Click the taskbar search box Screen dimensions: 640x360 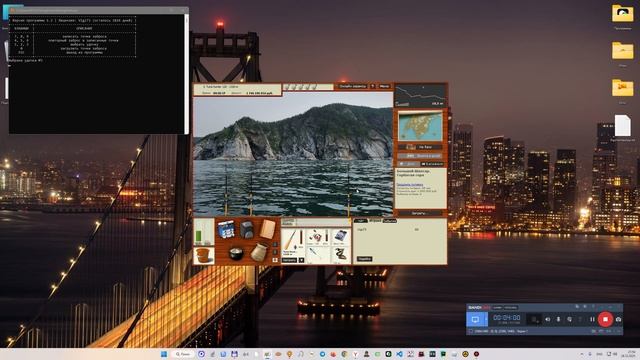pyautogui.click(x=182, y=354)
